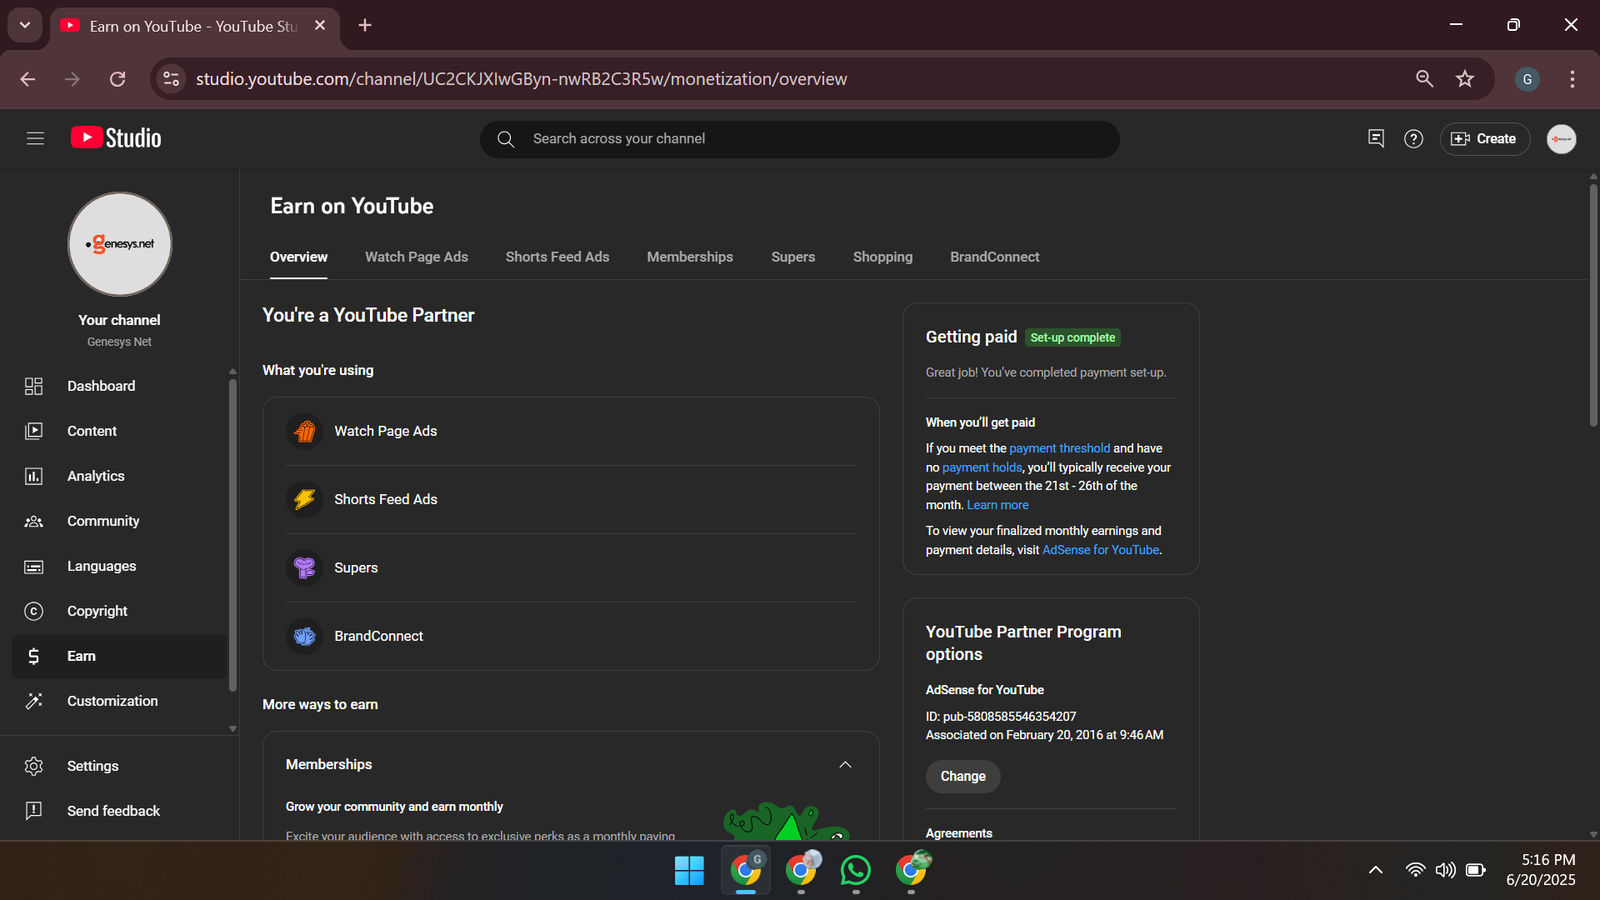Show hidden icons in system tray

point(1376,870)
